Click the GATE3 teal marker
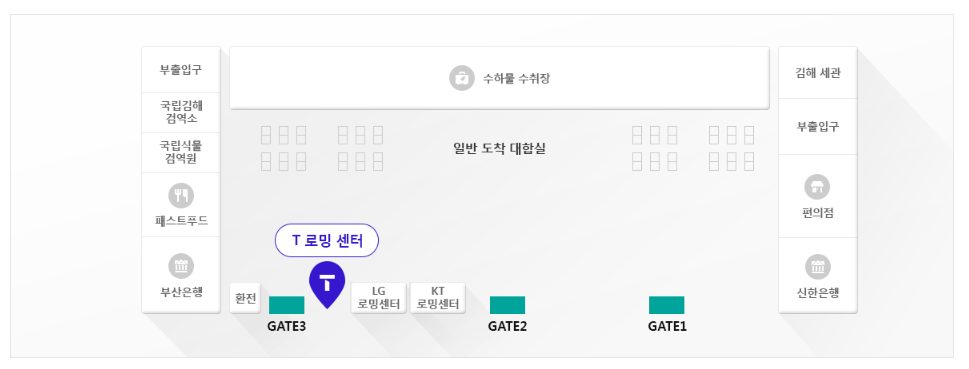 (287, 305)
